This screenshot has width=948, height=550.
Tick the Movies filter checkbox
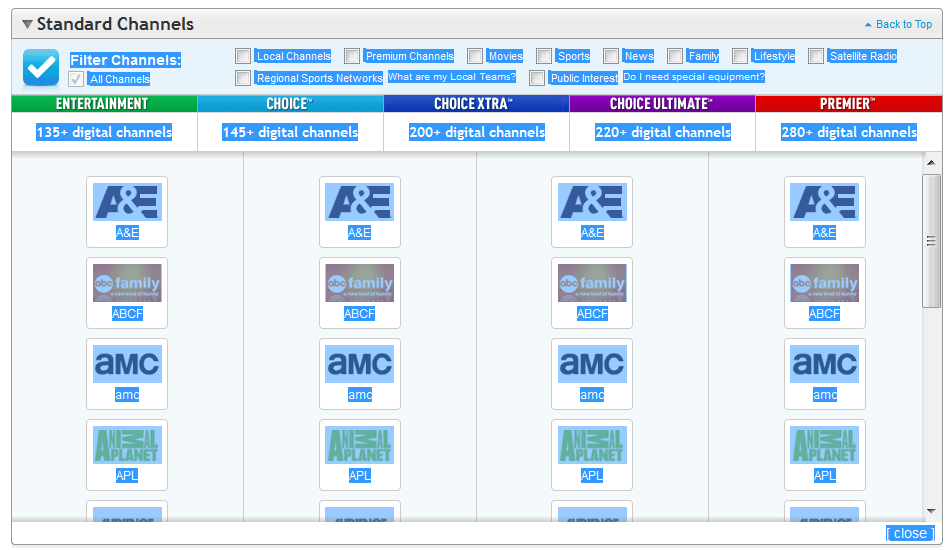[x=475, y=56]
